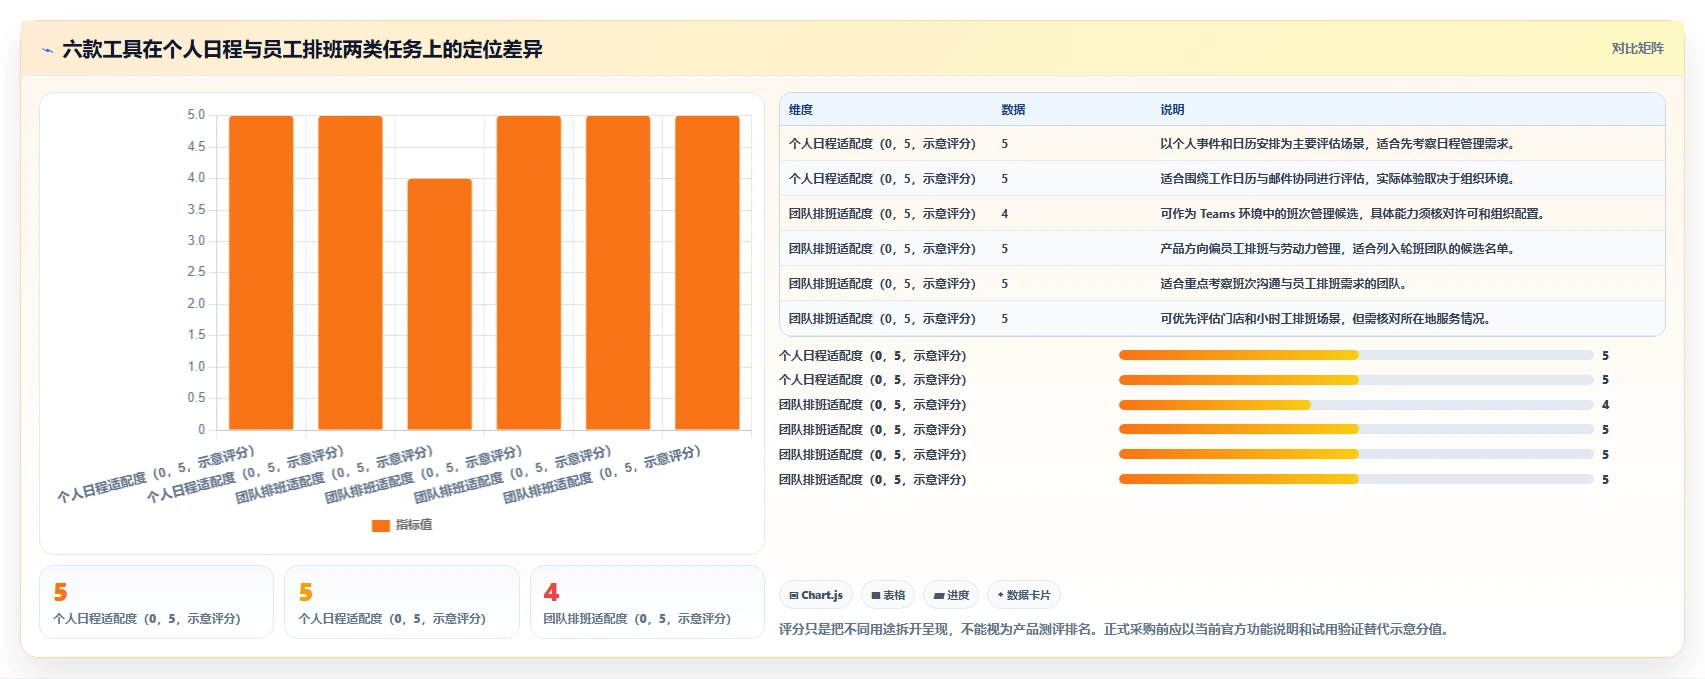Viewport: 1705px width, 679px height.
Task: Click the data value 4 in the table
Action: coord(1005,214)
